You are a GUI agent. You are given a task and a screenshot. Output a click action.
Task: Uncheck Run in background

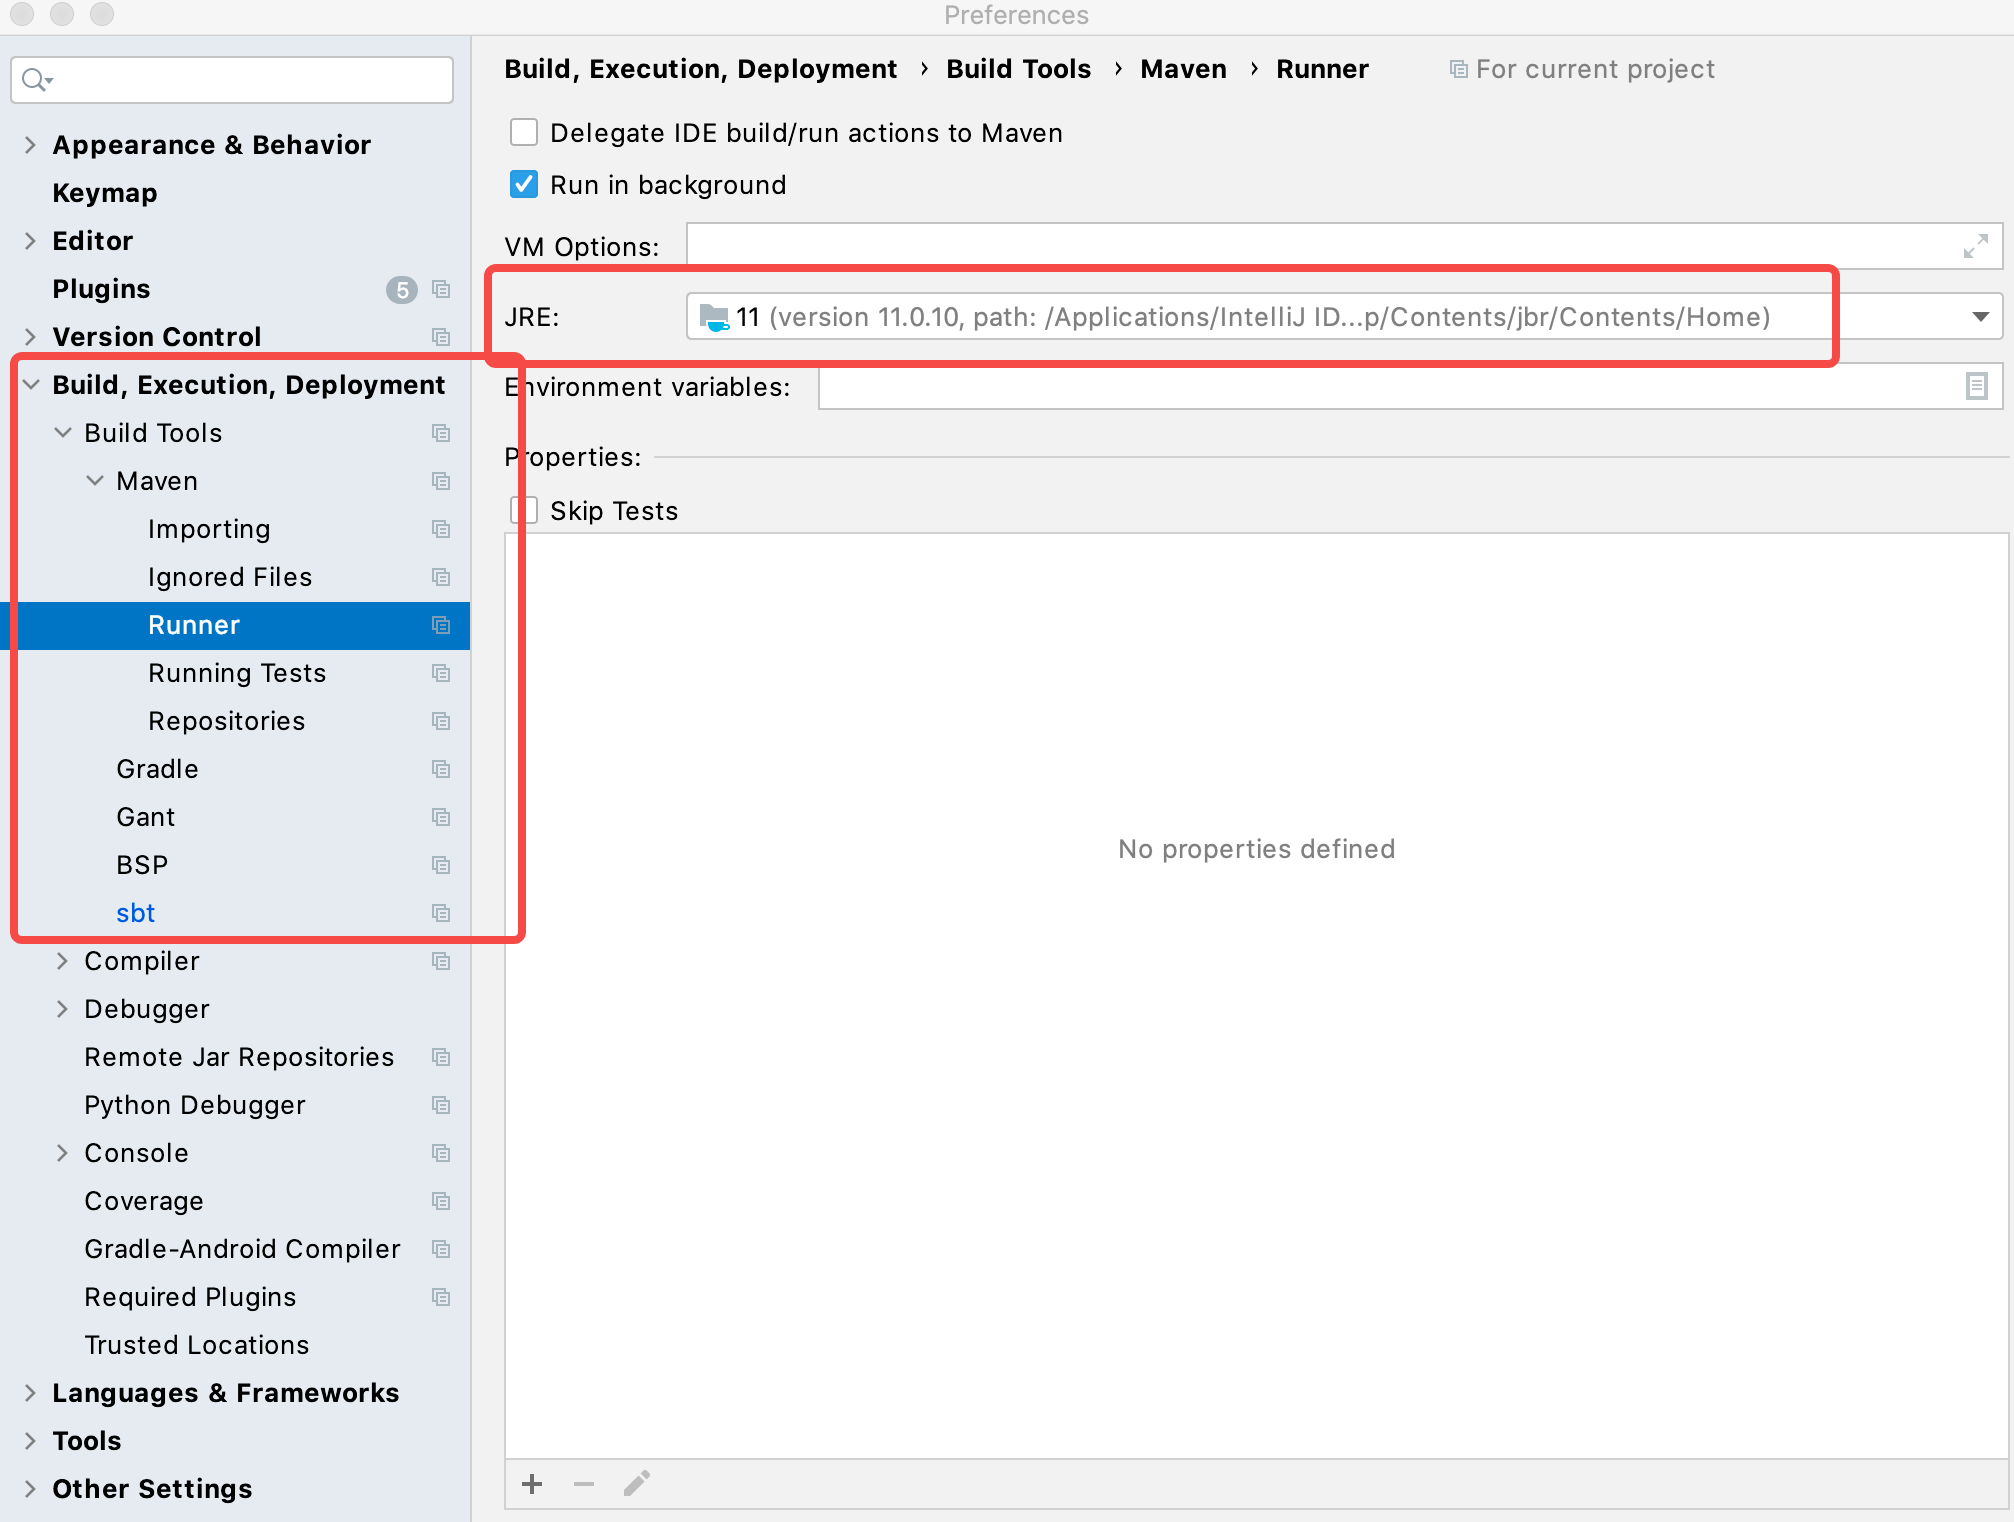click(x=524, y=185)
